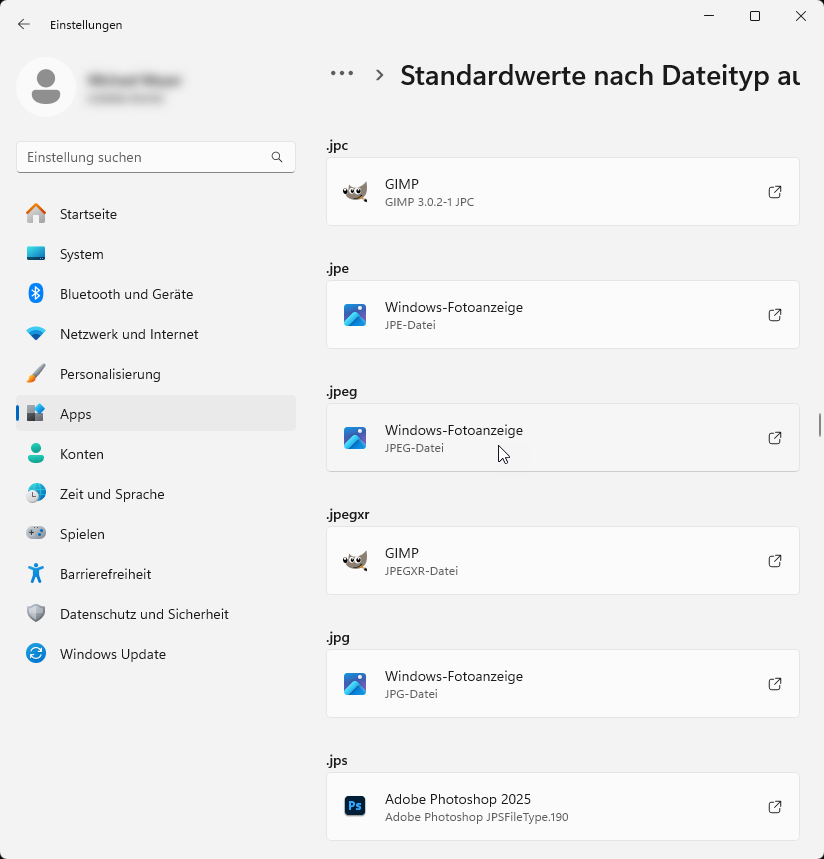Click the gamepad icon for Spielen

(x=36, y=533)
